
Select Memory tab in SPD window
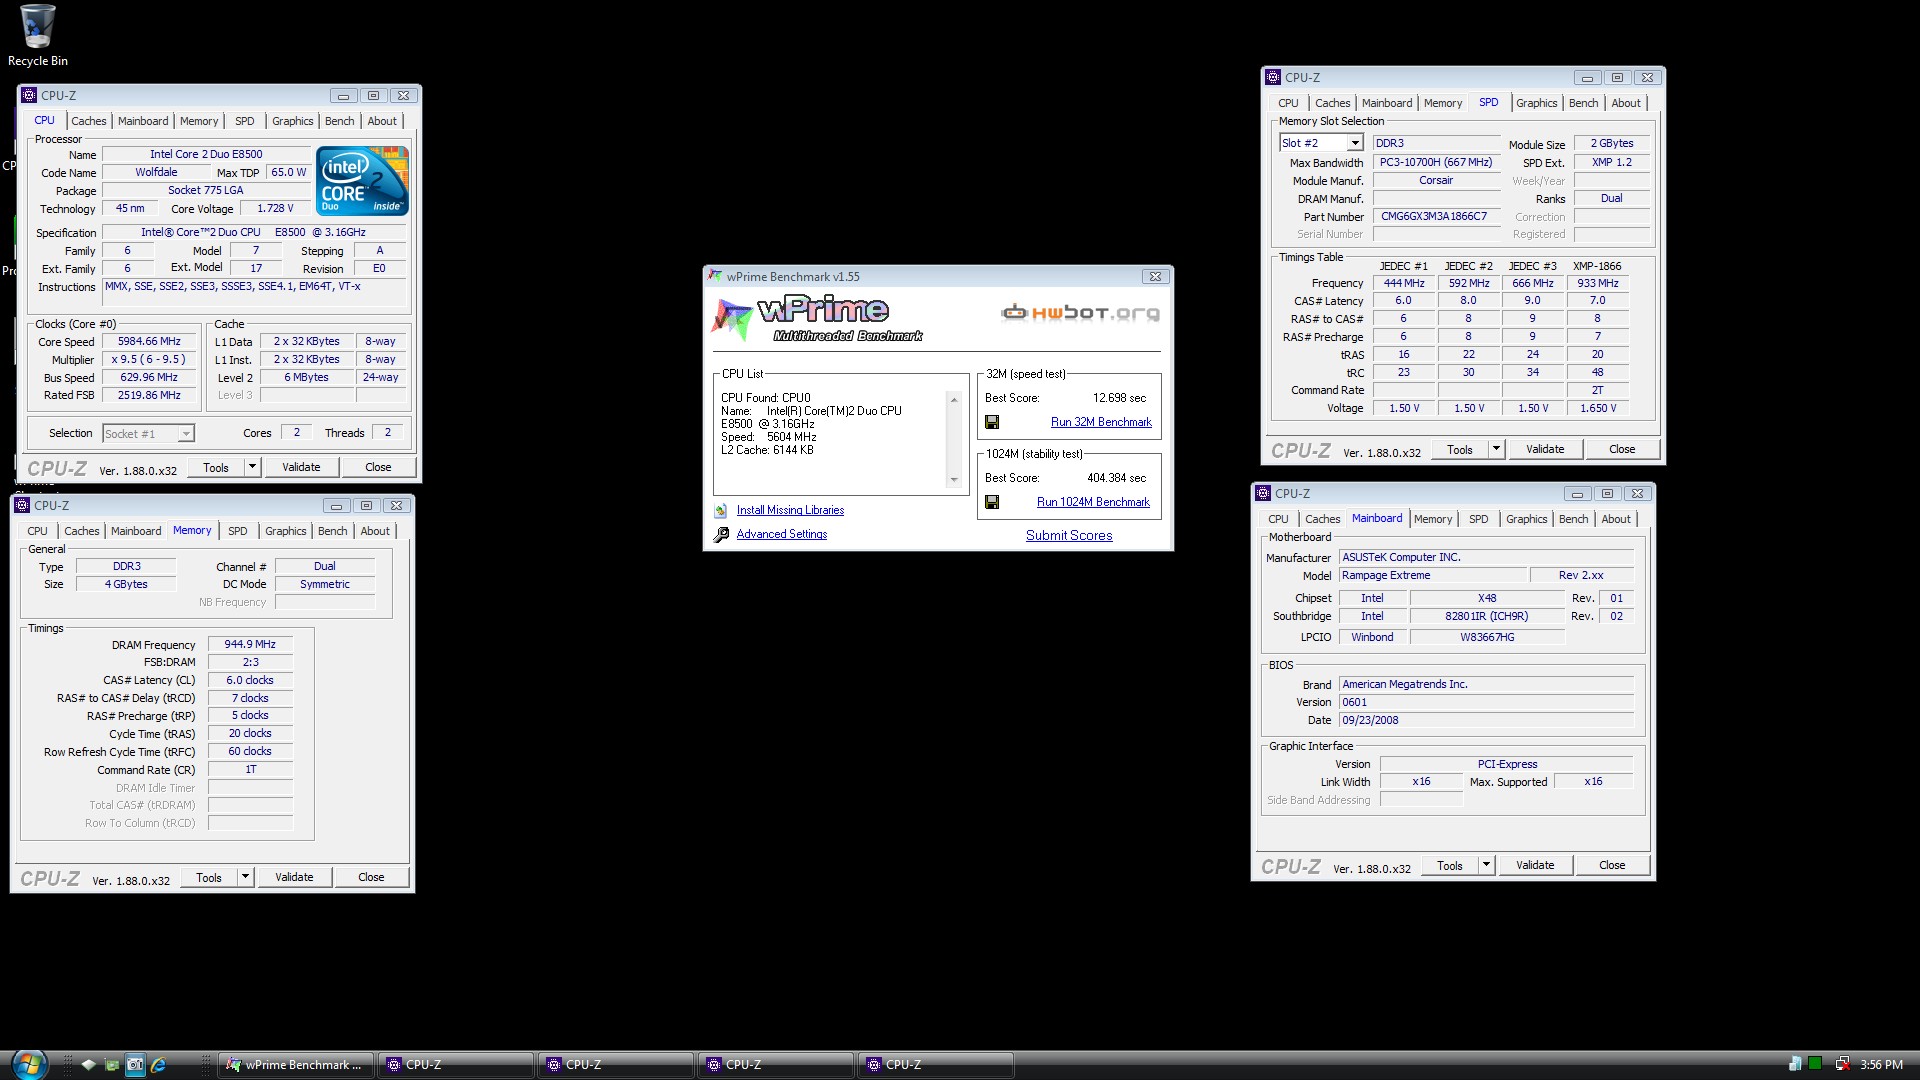(x=1442, y=103)
